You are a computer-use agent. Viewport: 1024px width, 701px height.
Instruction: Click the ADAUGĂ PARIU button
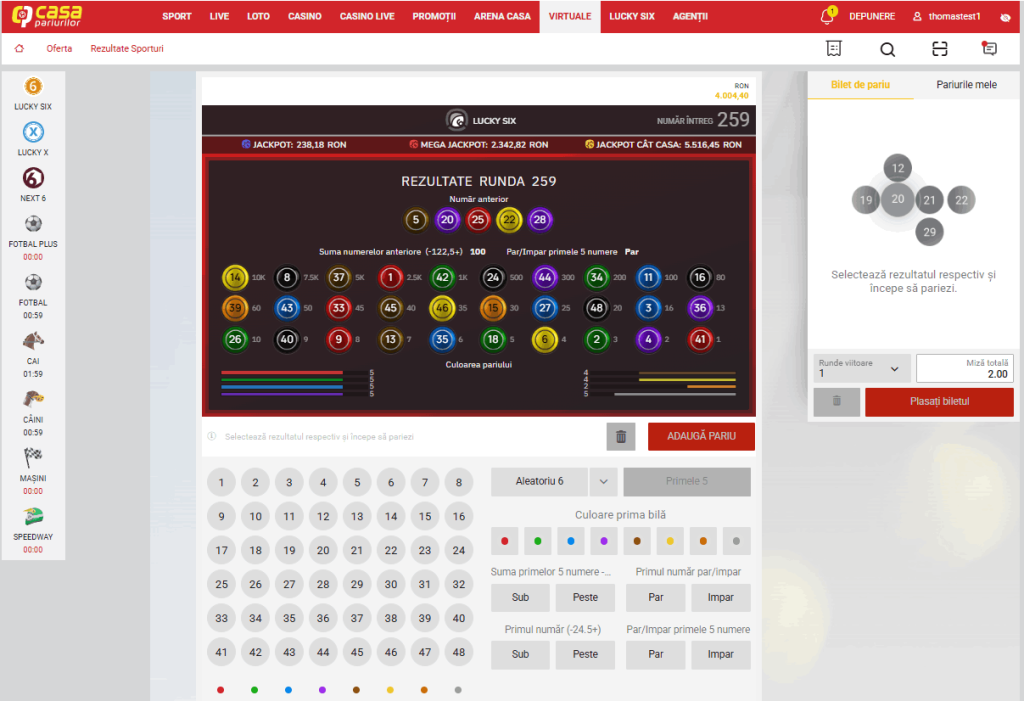coord(701,436)
